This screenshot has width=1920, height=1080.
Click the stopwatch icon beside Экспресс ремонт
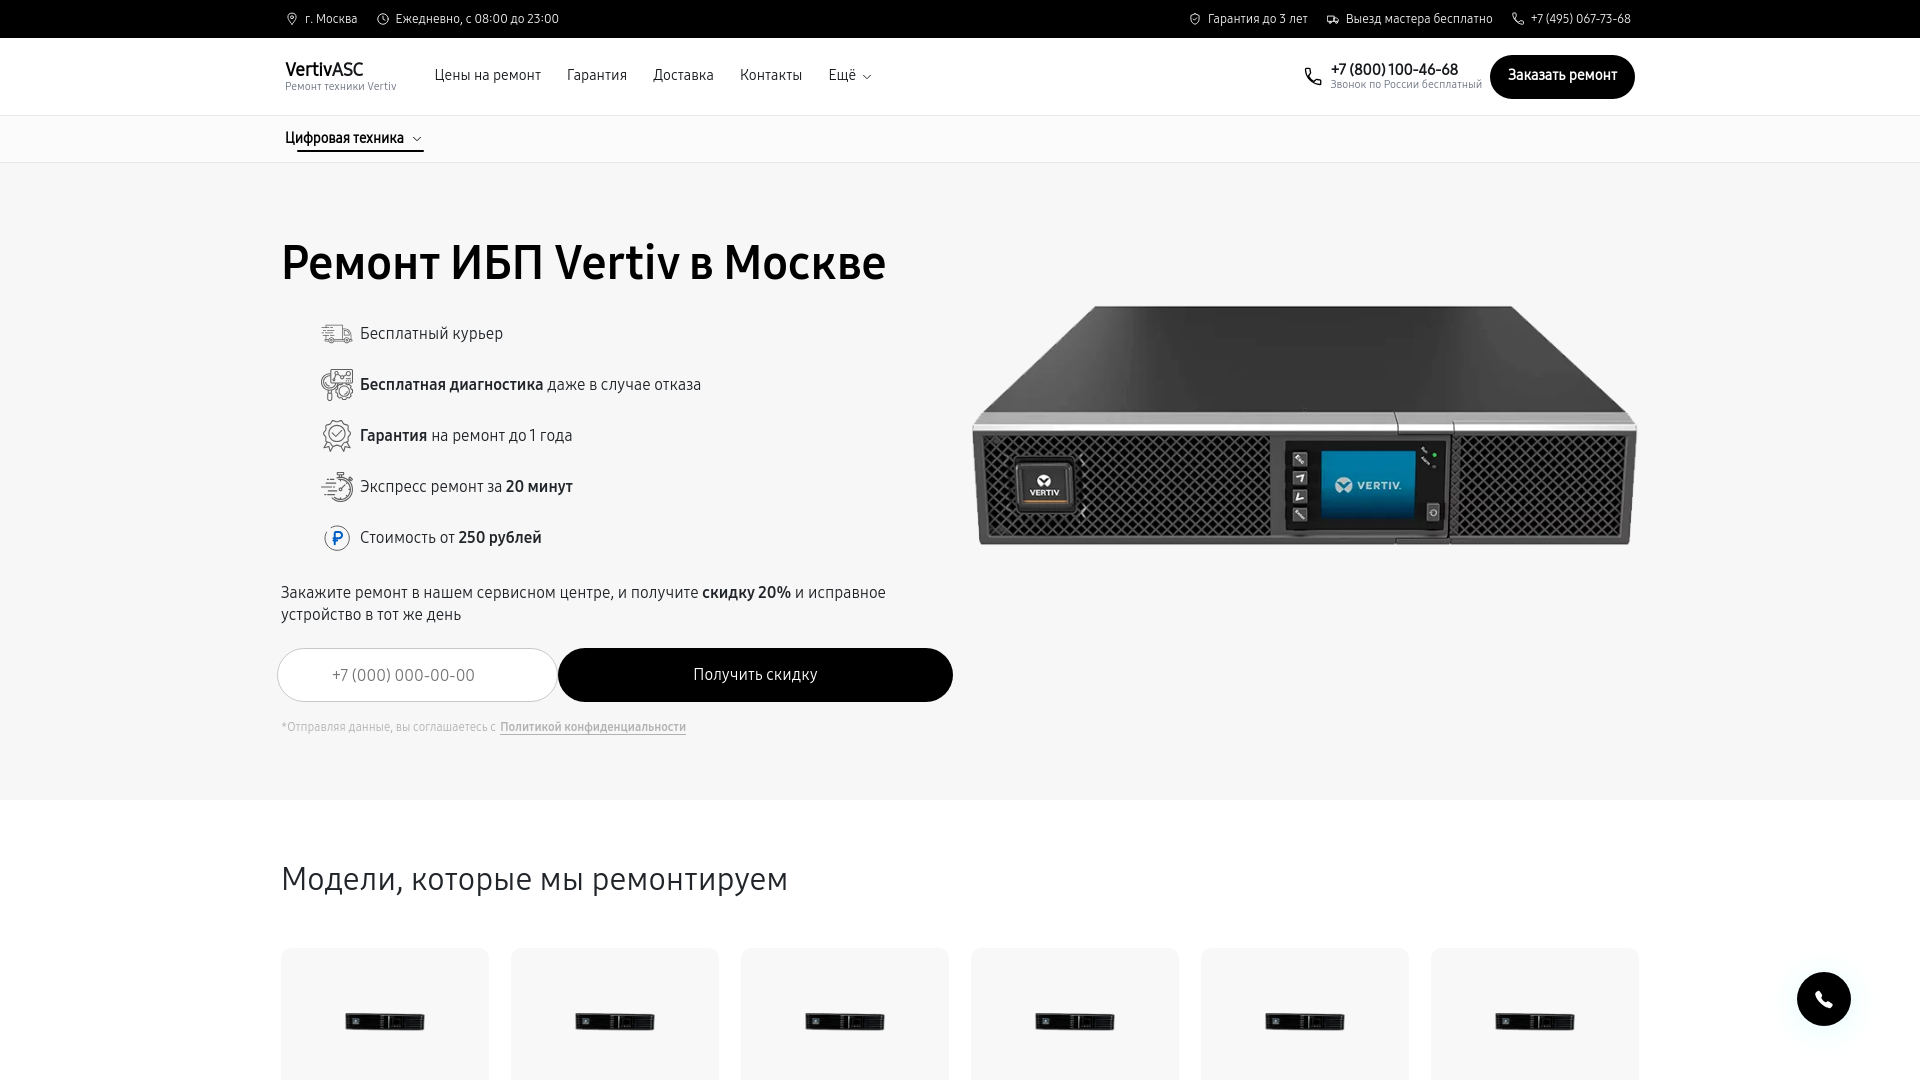tap(337, 487)
